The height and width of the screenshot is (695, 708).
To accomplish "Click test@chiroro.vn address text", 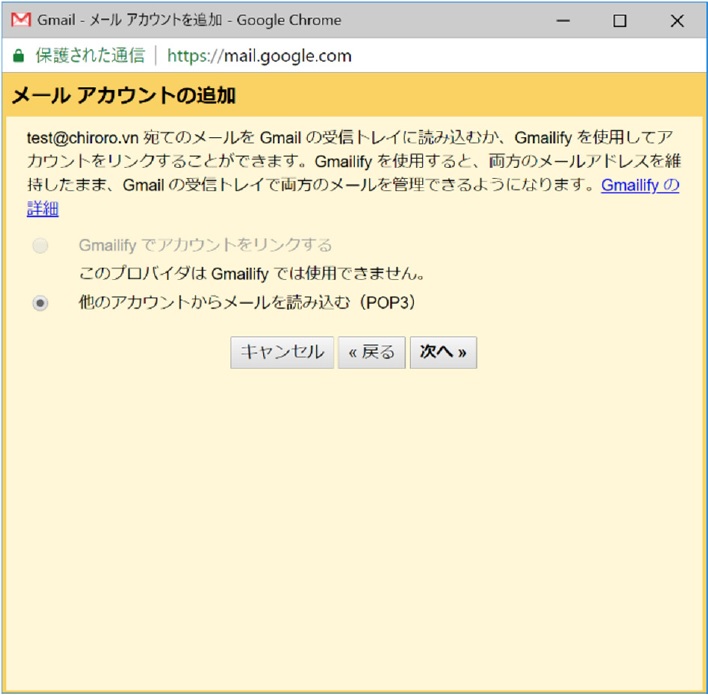I will 82,137.
